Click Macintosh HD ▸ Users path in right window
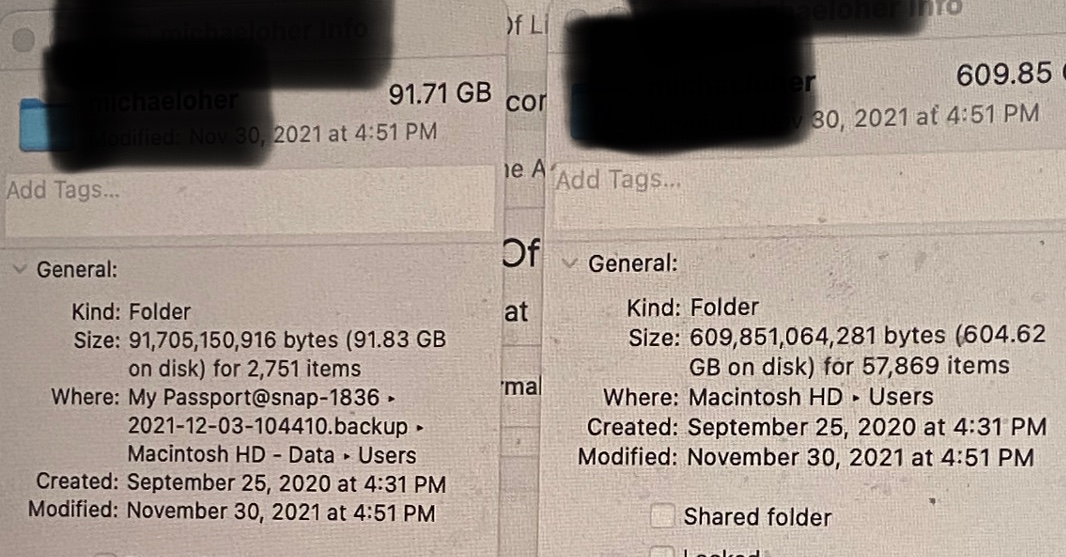 tap(811, 396)
